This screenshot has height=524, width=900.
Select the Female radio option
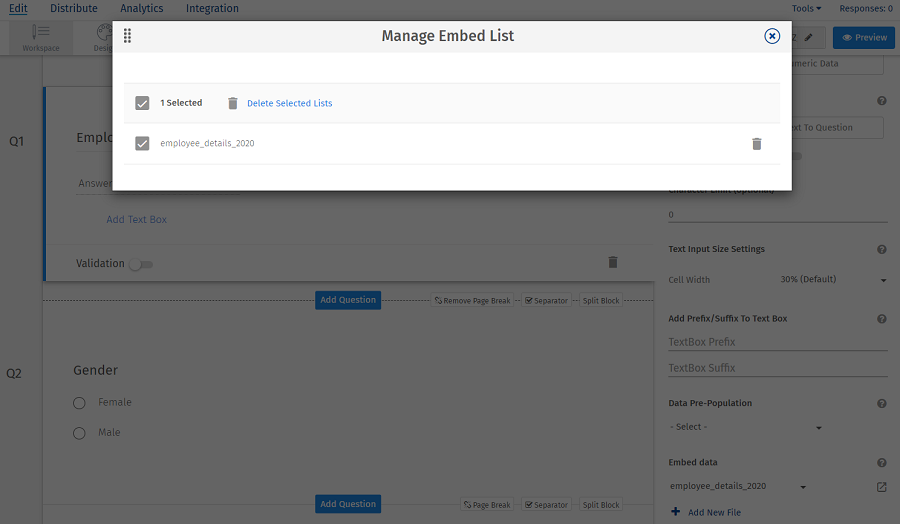pos(79,403)
